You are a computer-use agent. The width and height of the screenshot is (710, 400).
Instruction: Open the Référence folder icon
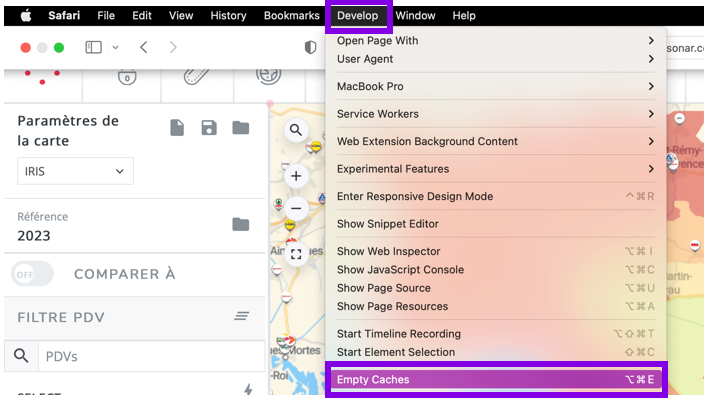[x=240, y=224]
